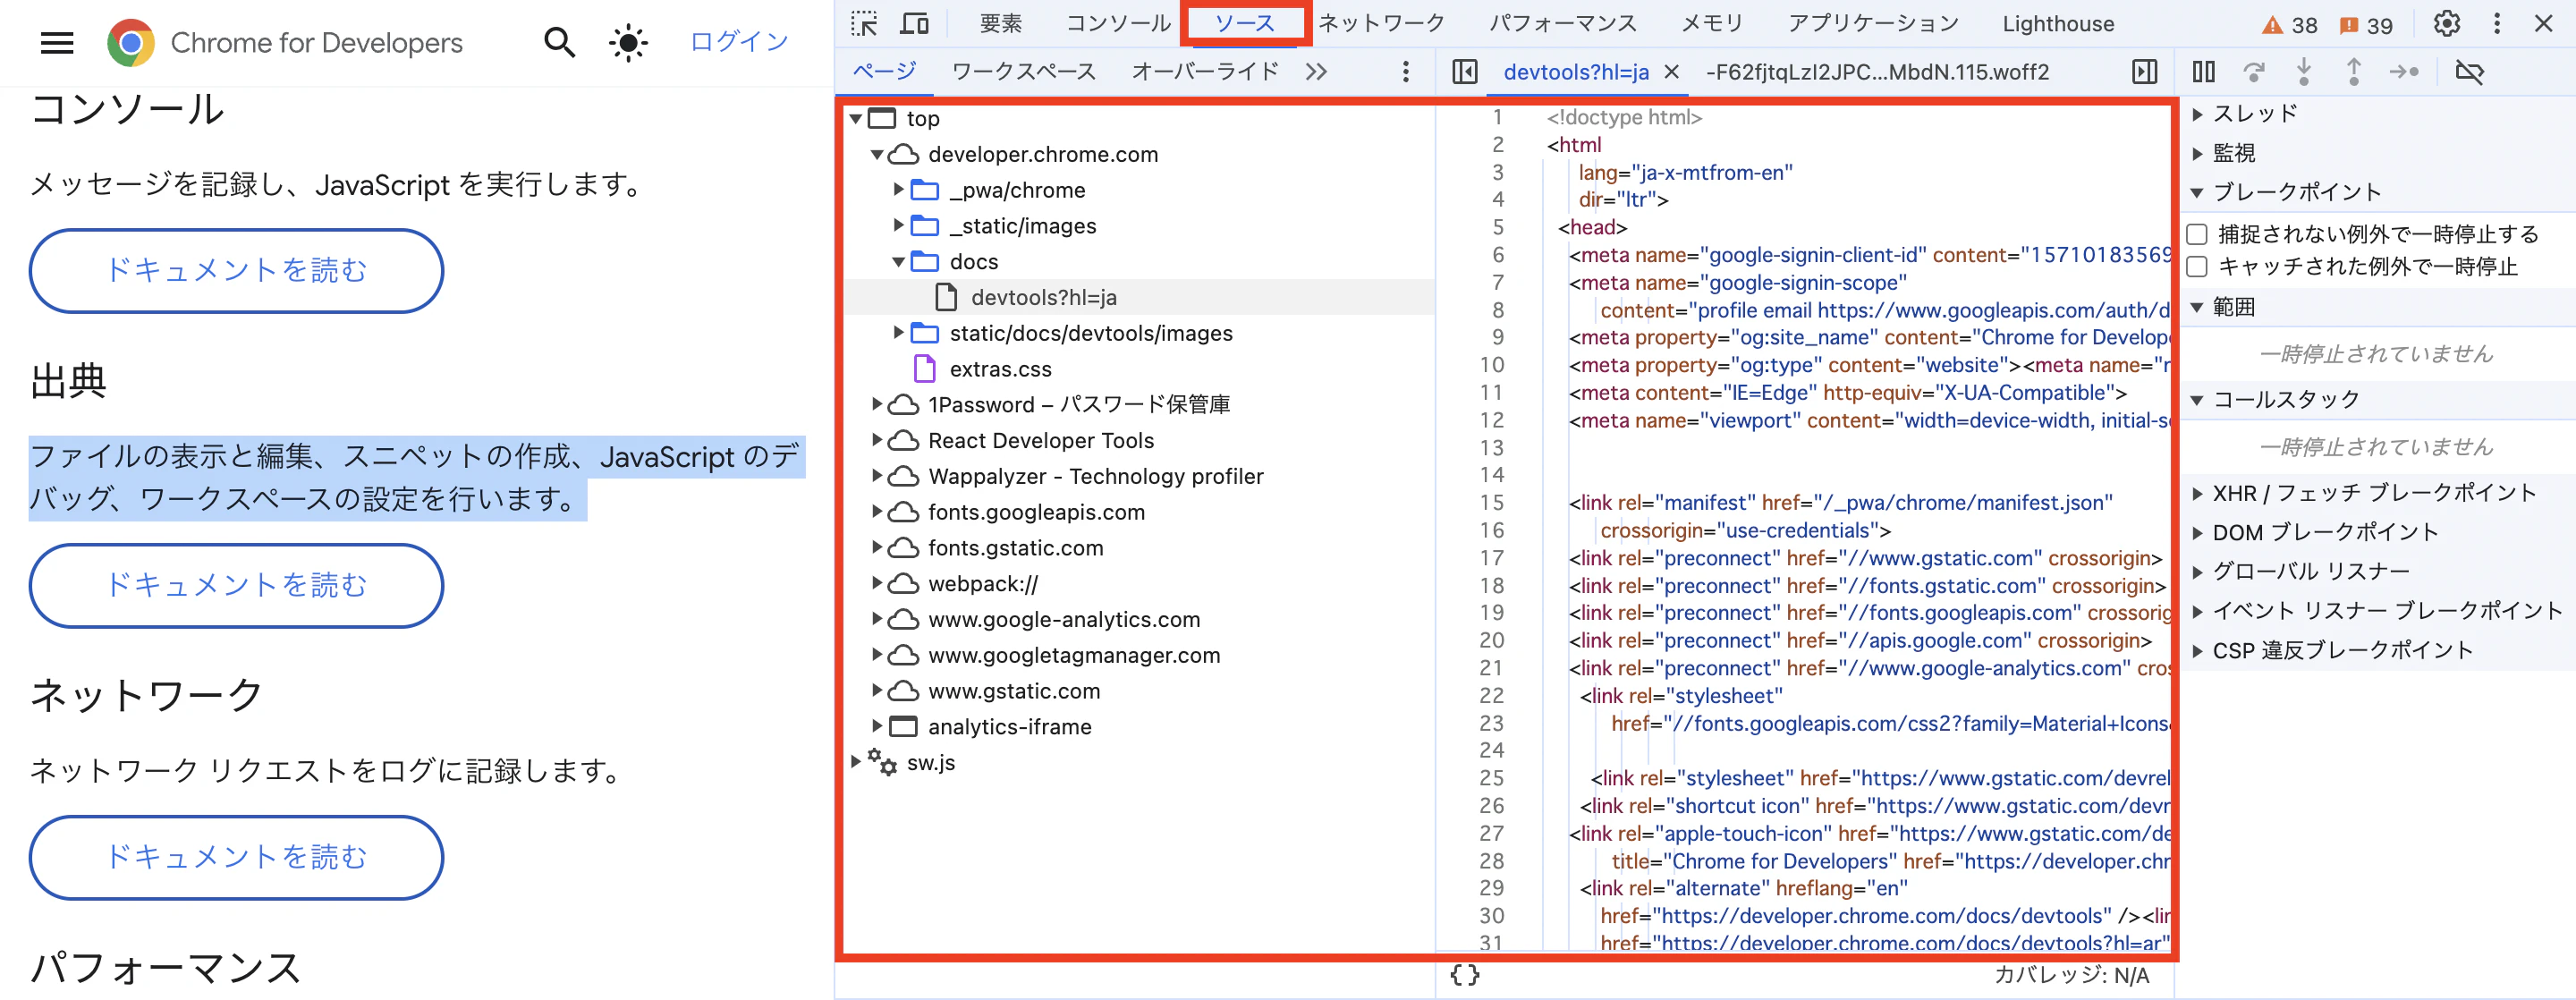Viewport: 2576px width, 1000px height.
Task: Click the search icon on Chrome for Developers
Action: (x=559, y=42)
